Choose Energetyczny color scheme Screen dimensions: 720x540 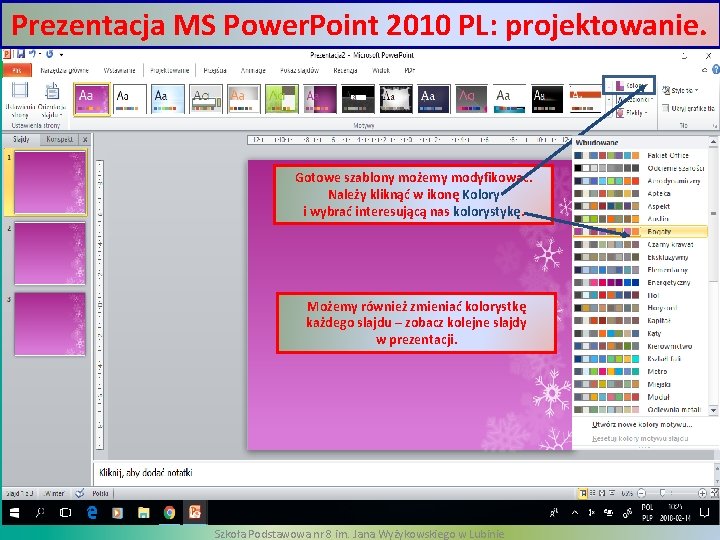tap(640, 283)
